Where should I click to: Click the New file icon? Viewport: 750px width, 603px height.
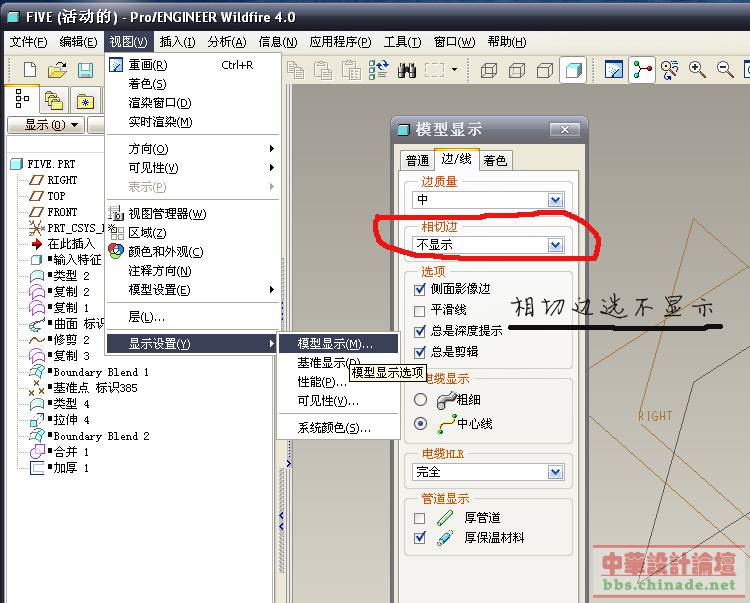pyautogui.click(x=30, y=70)
